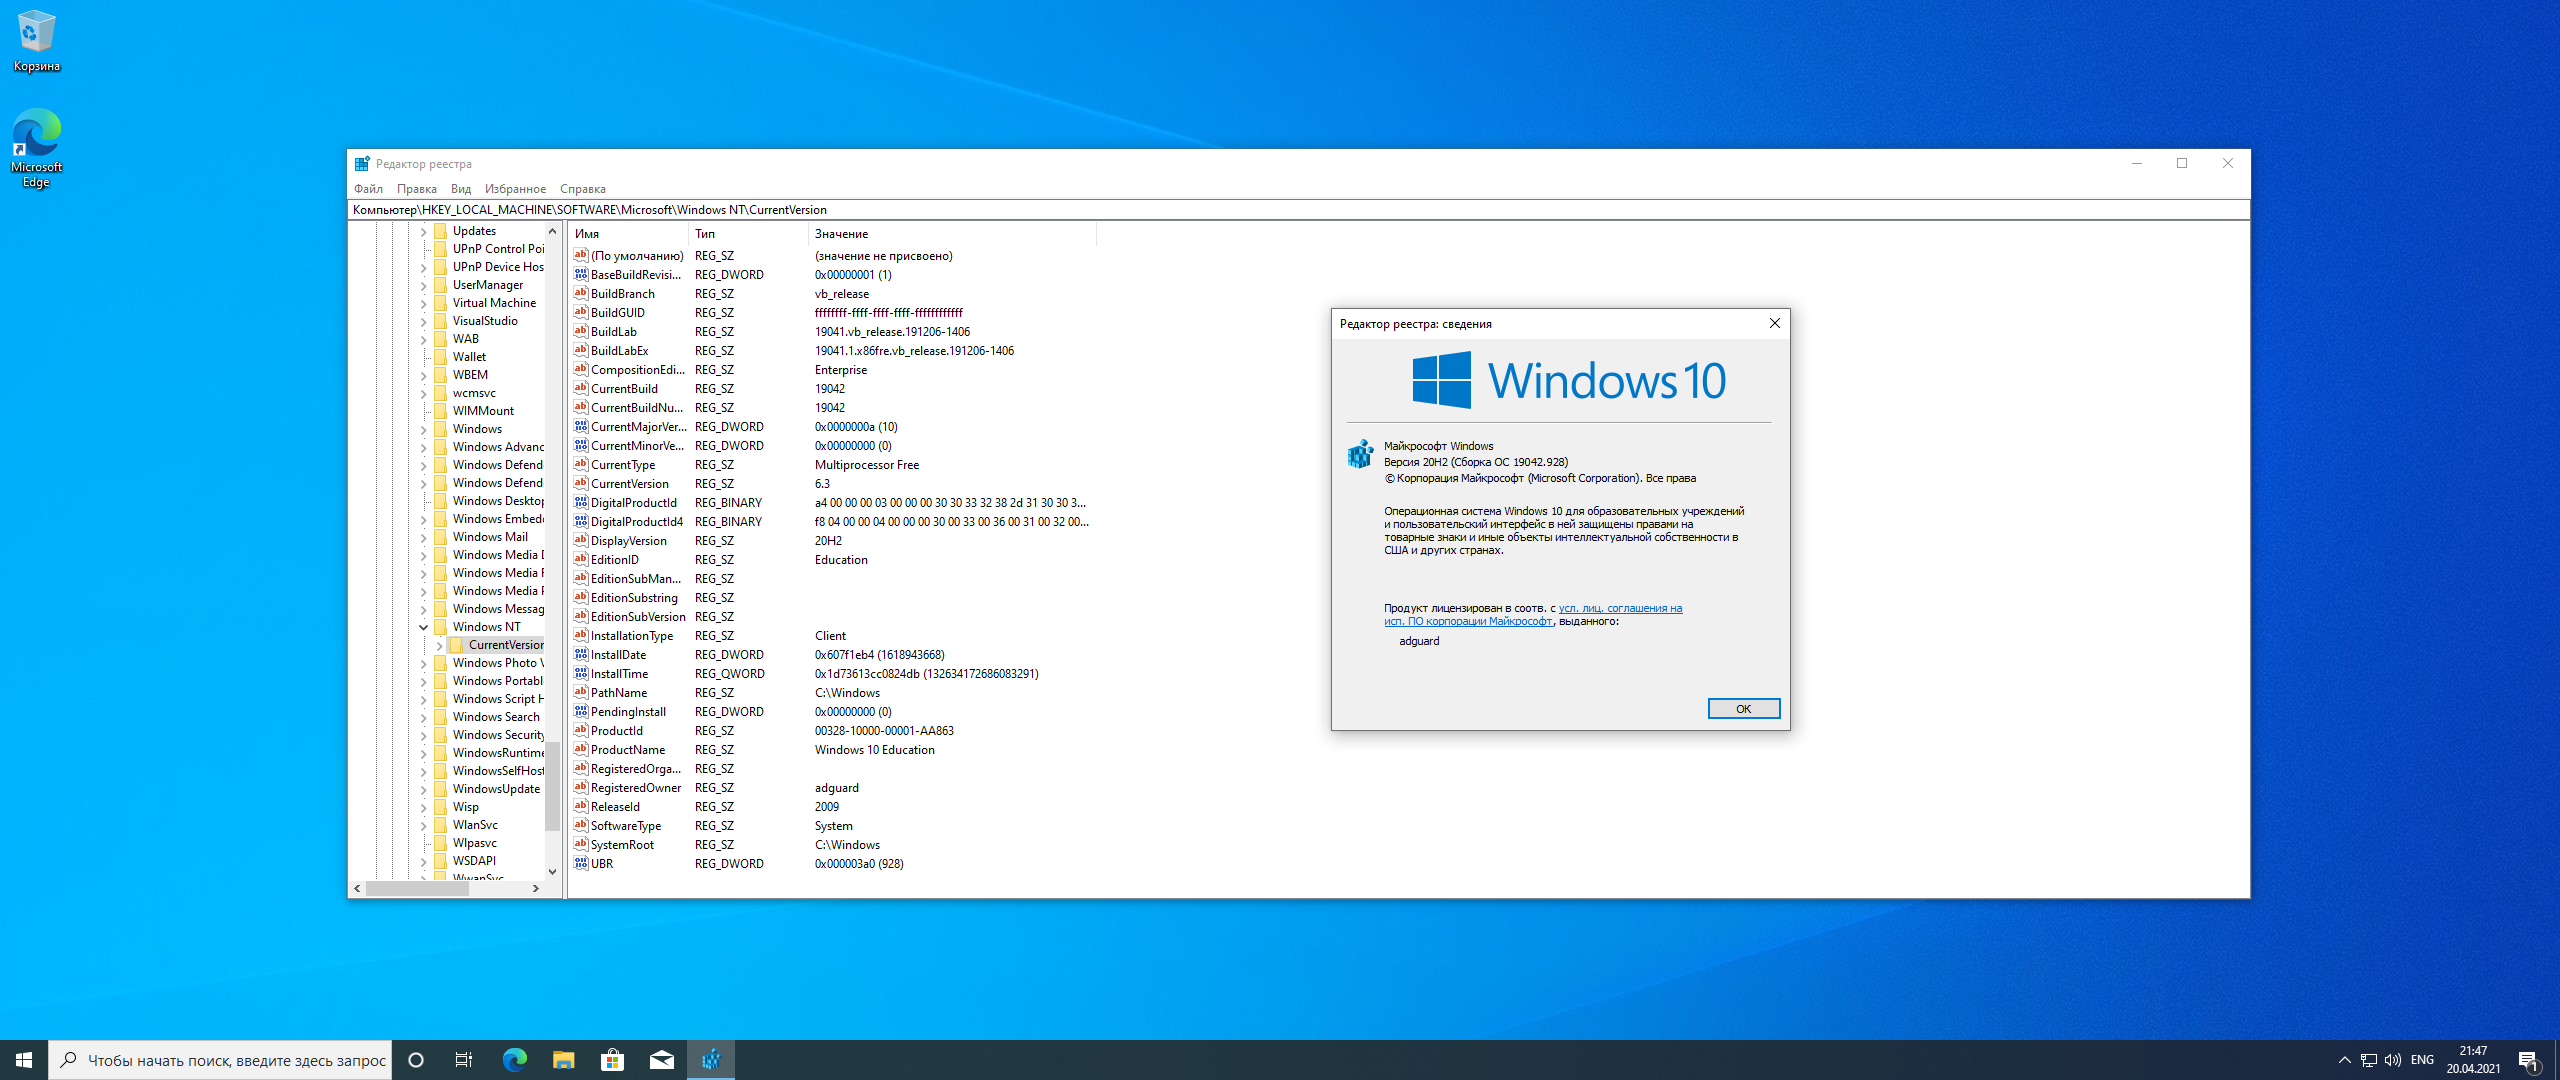
Task: Open the Избранное menu
Action: 515,189
